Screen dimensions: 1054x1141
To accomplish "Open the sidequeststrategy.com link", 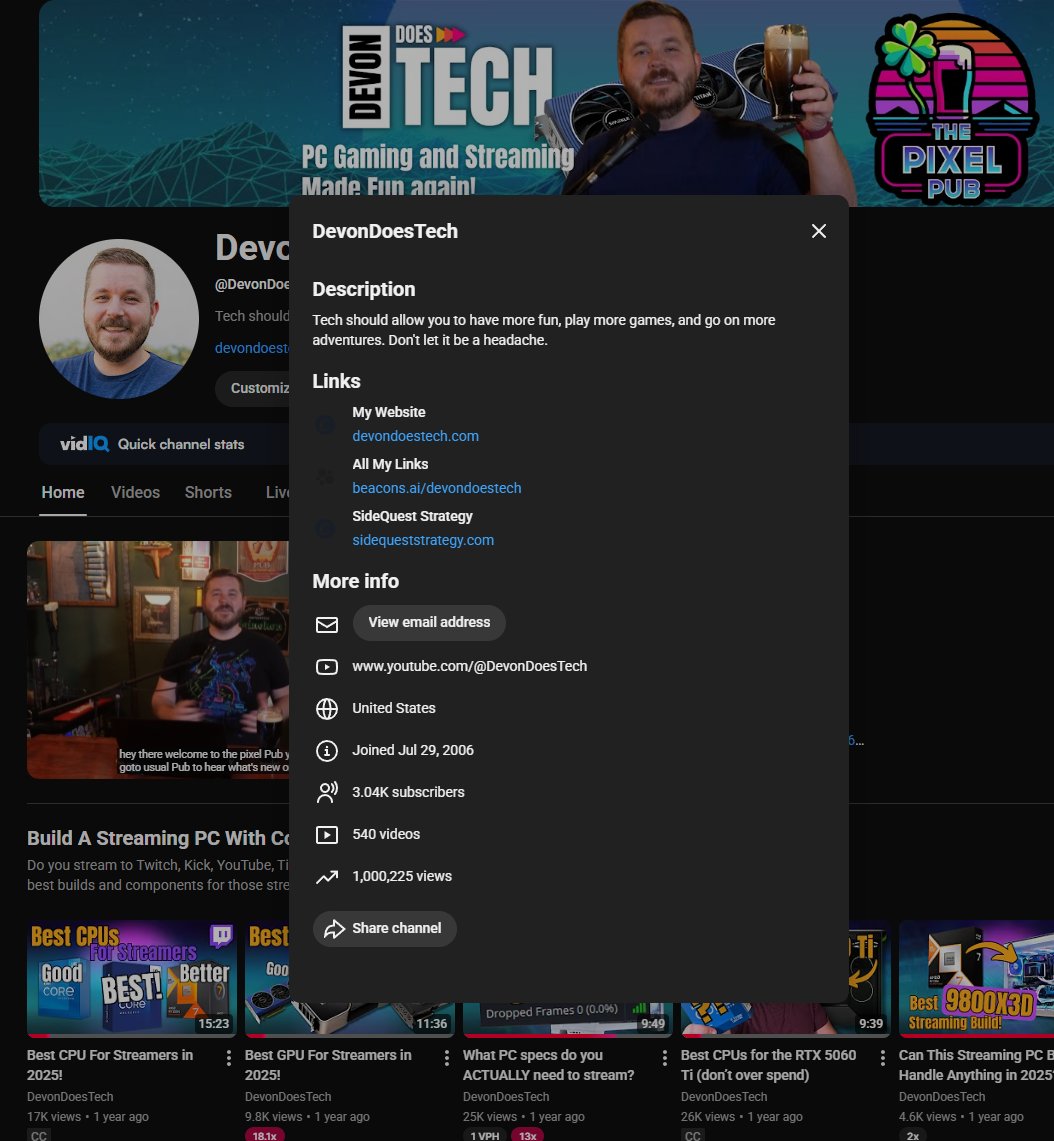I will pyautogui.click(x=422, y=540).
